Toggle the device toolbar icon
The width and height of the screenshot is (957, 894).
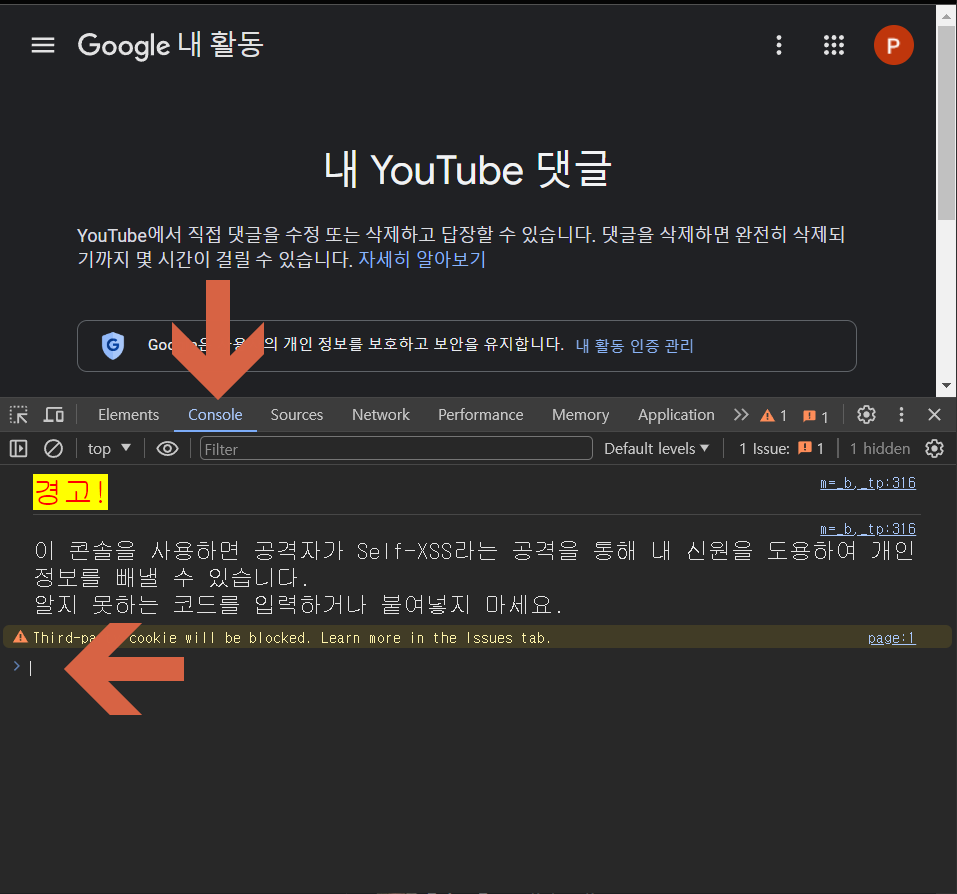coord(54,415)
